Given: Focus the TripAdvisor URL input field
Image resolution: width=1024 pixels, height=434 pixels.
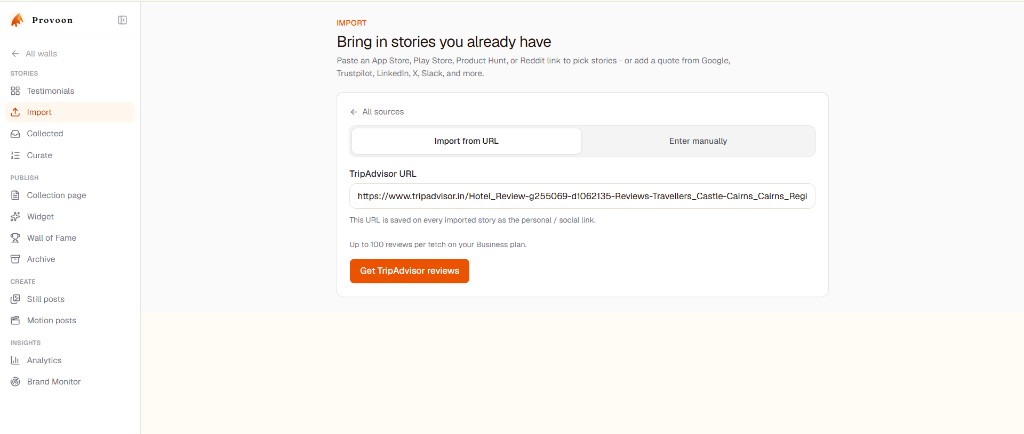Looking at the screenshot, I should pos(583,196).
